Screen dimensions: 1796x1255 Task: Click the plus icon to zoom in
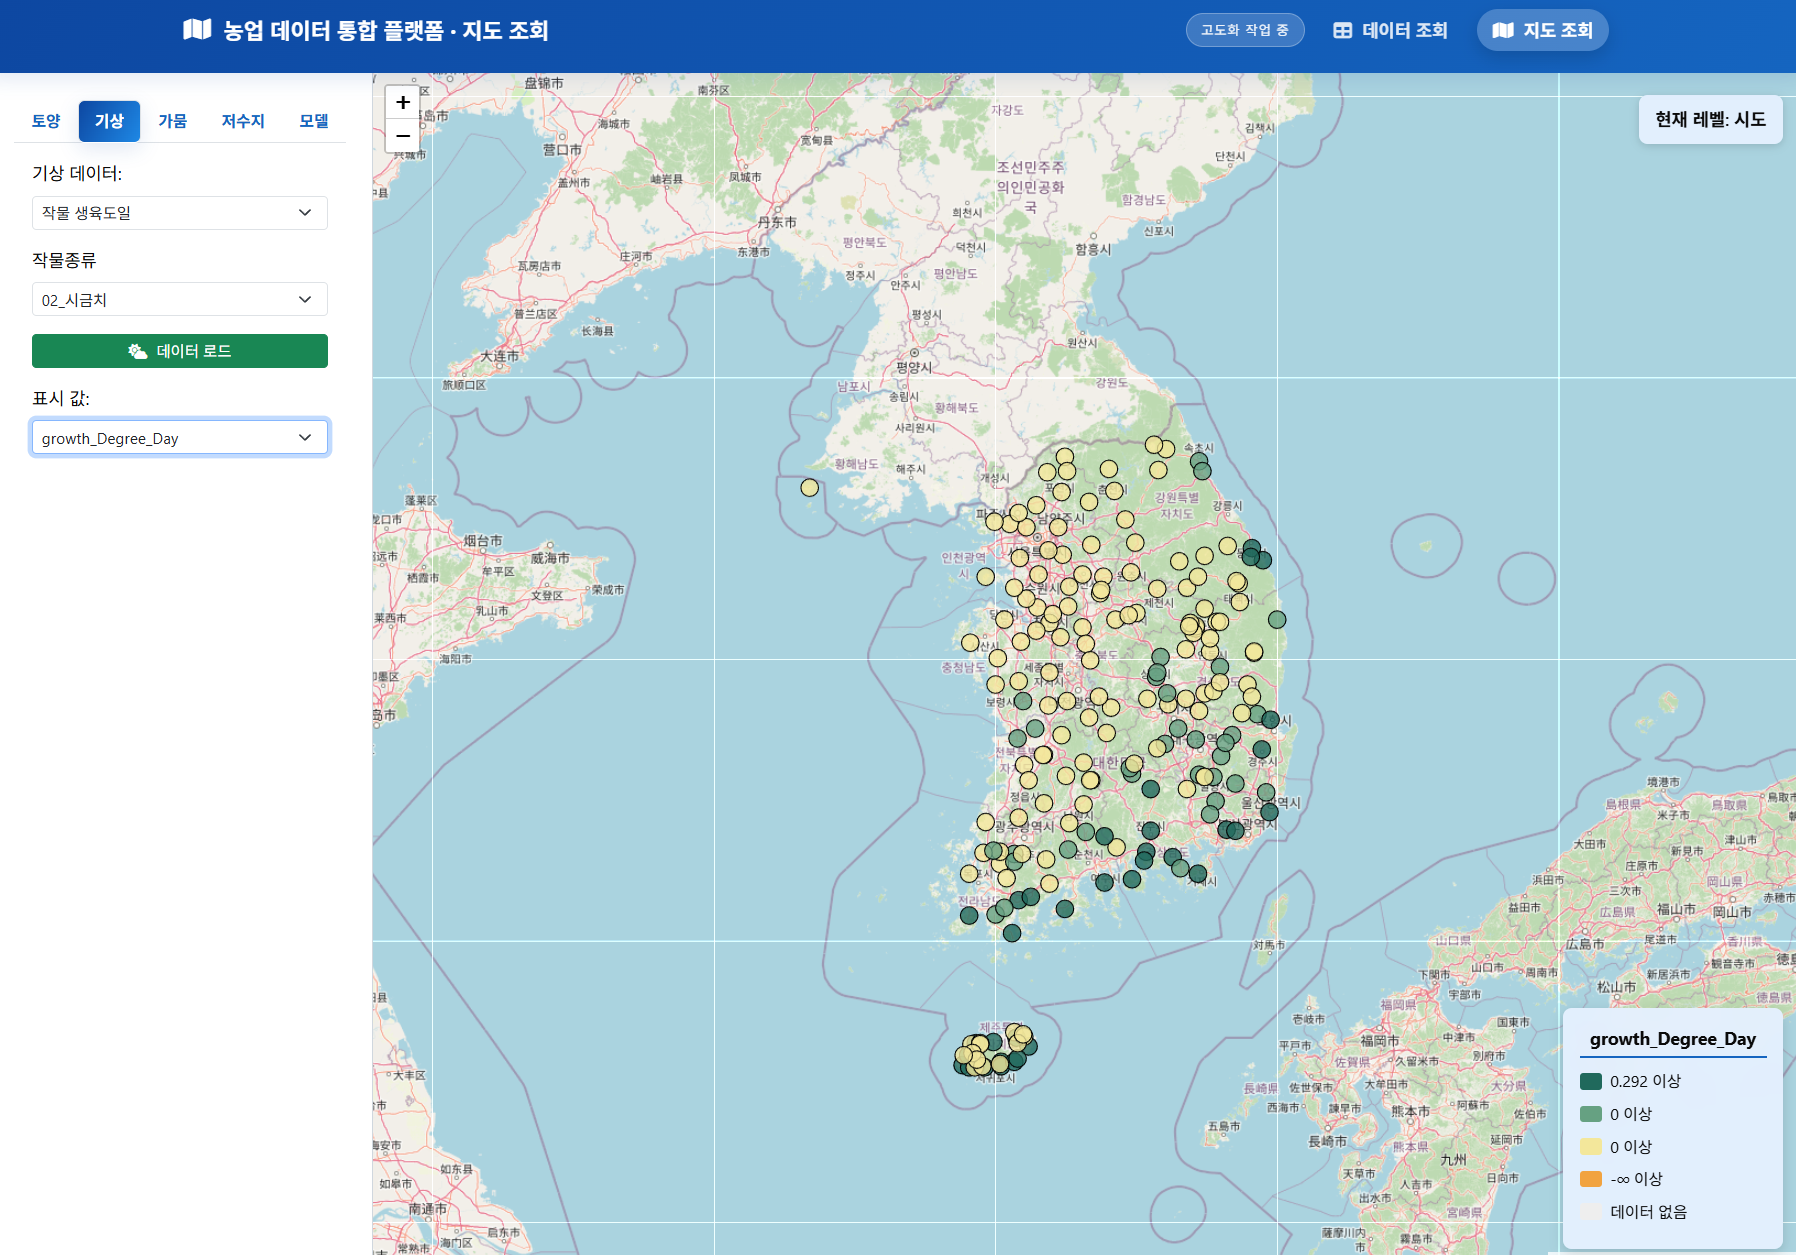click(403, 102)
